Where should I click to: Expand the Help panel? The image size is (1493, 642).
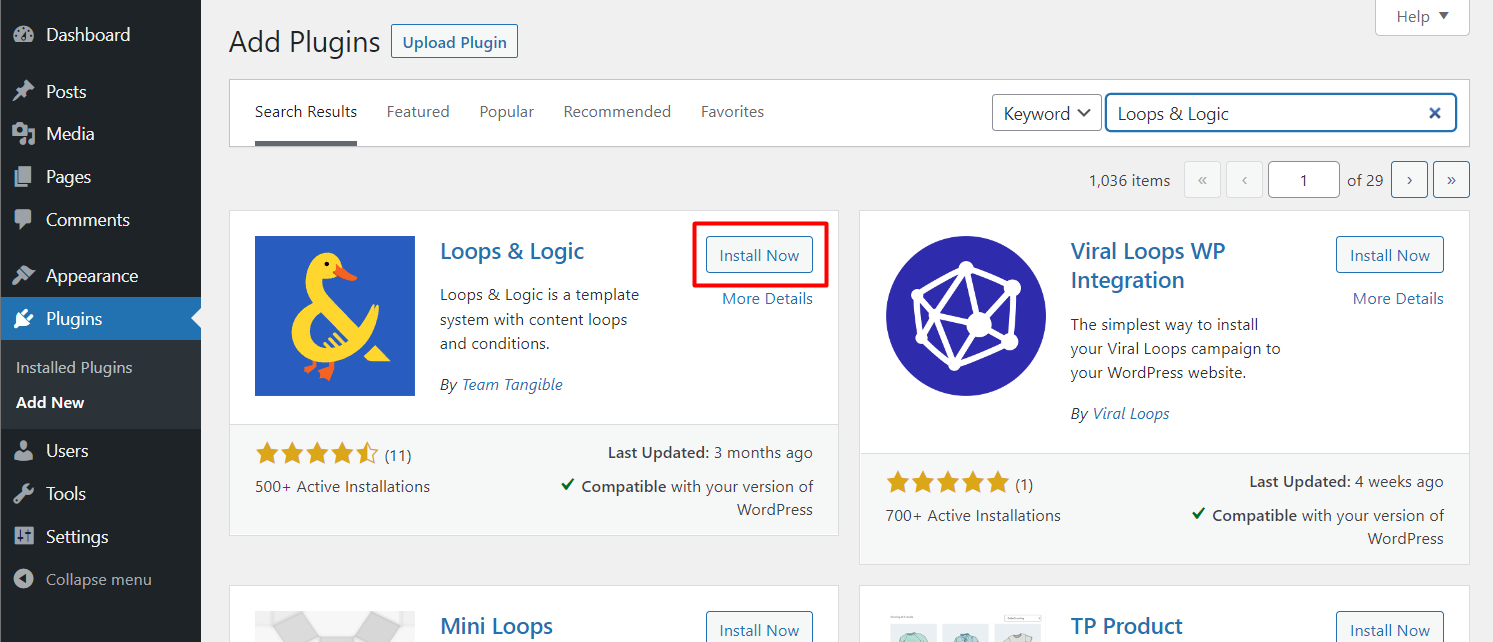(x=1422, y=17)
